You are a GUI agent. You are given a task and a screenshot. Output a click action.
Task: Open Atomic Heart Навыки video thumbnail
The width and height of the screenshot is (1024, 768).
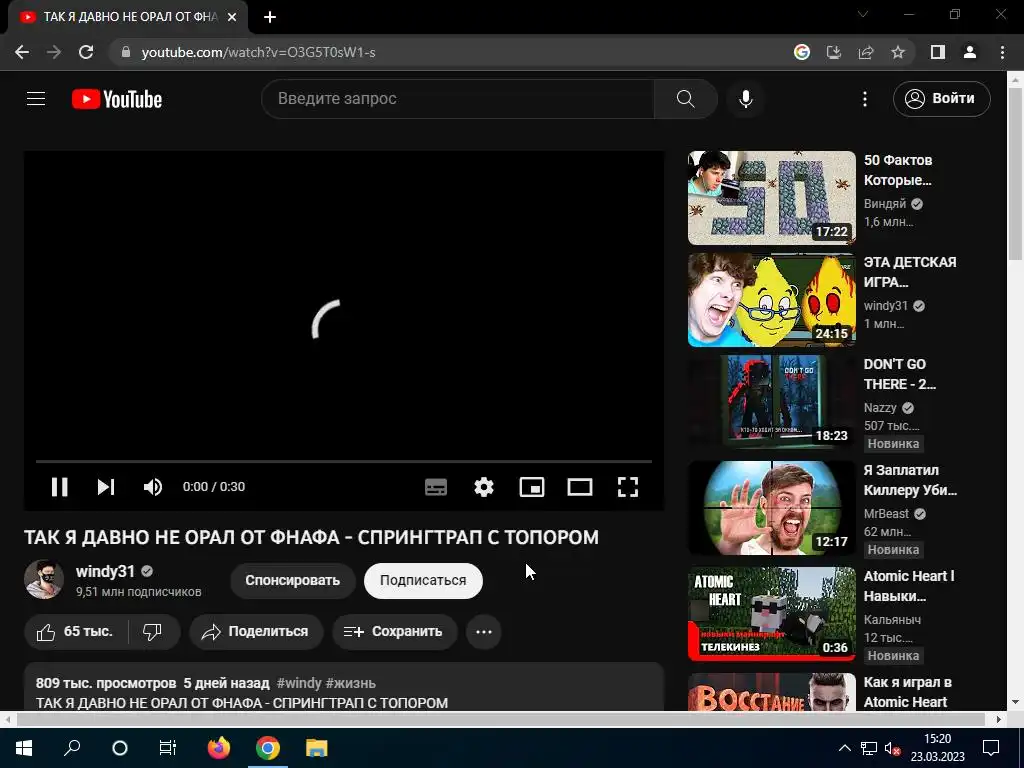point(771,614)
